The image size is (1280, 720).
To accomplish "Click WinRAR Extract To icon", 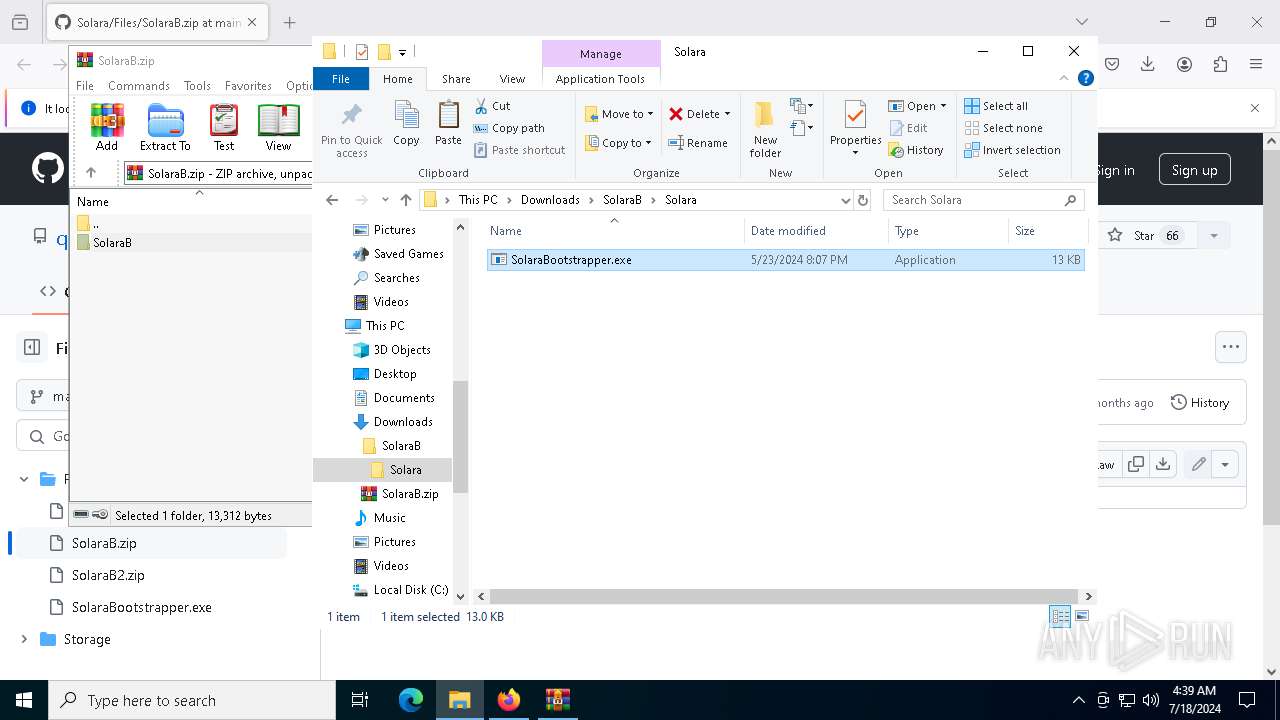I will [165, 127].
